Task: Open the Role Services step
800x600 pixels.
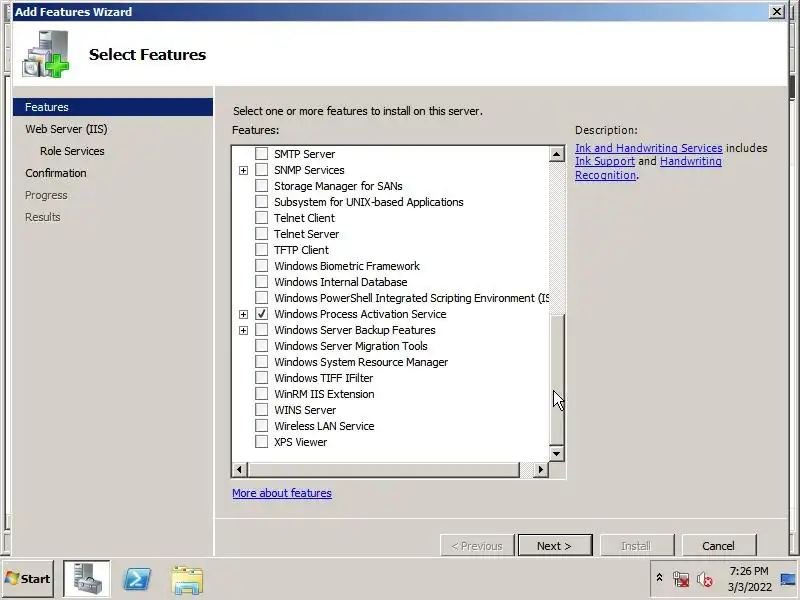Action: tap(72, 151)
